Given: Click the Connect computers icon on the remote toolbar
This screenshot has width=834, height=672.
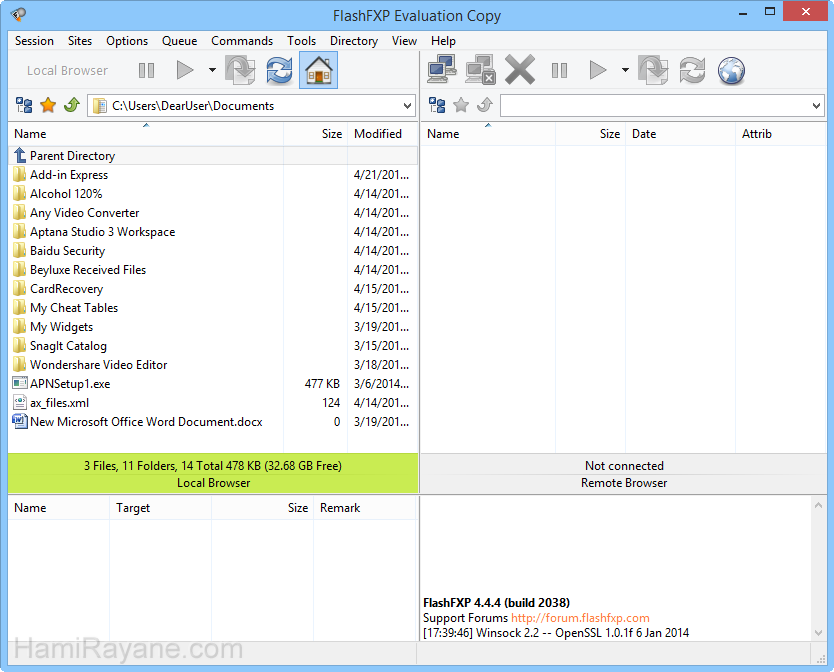Looking at the screenshot, I should point(441,69).
